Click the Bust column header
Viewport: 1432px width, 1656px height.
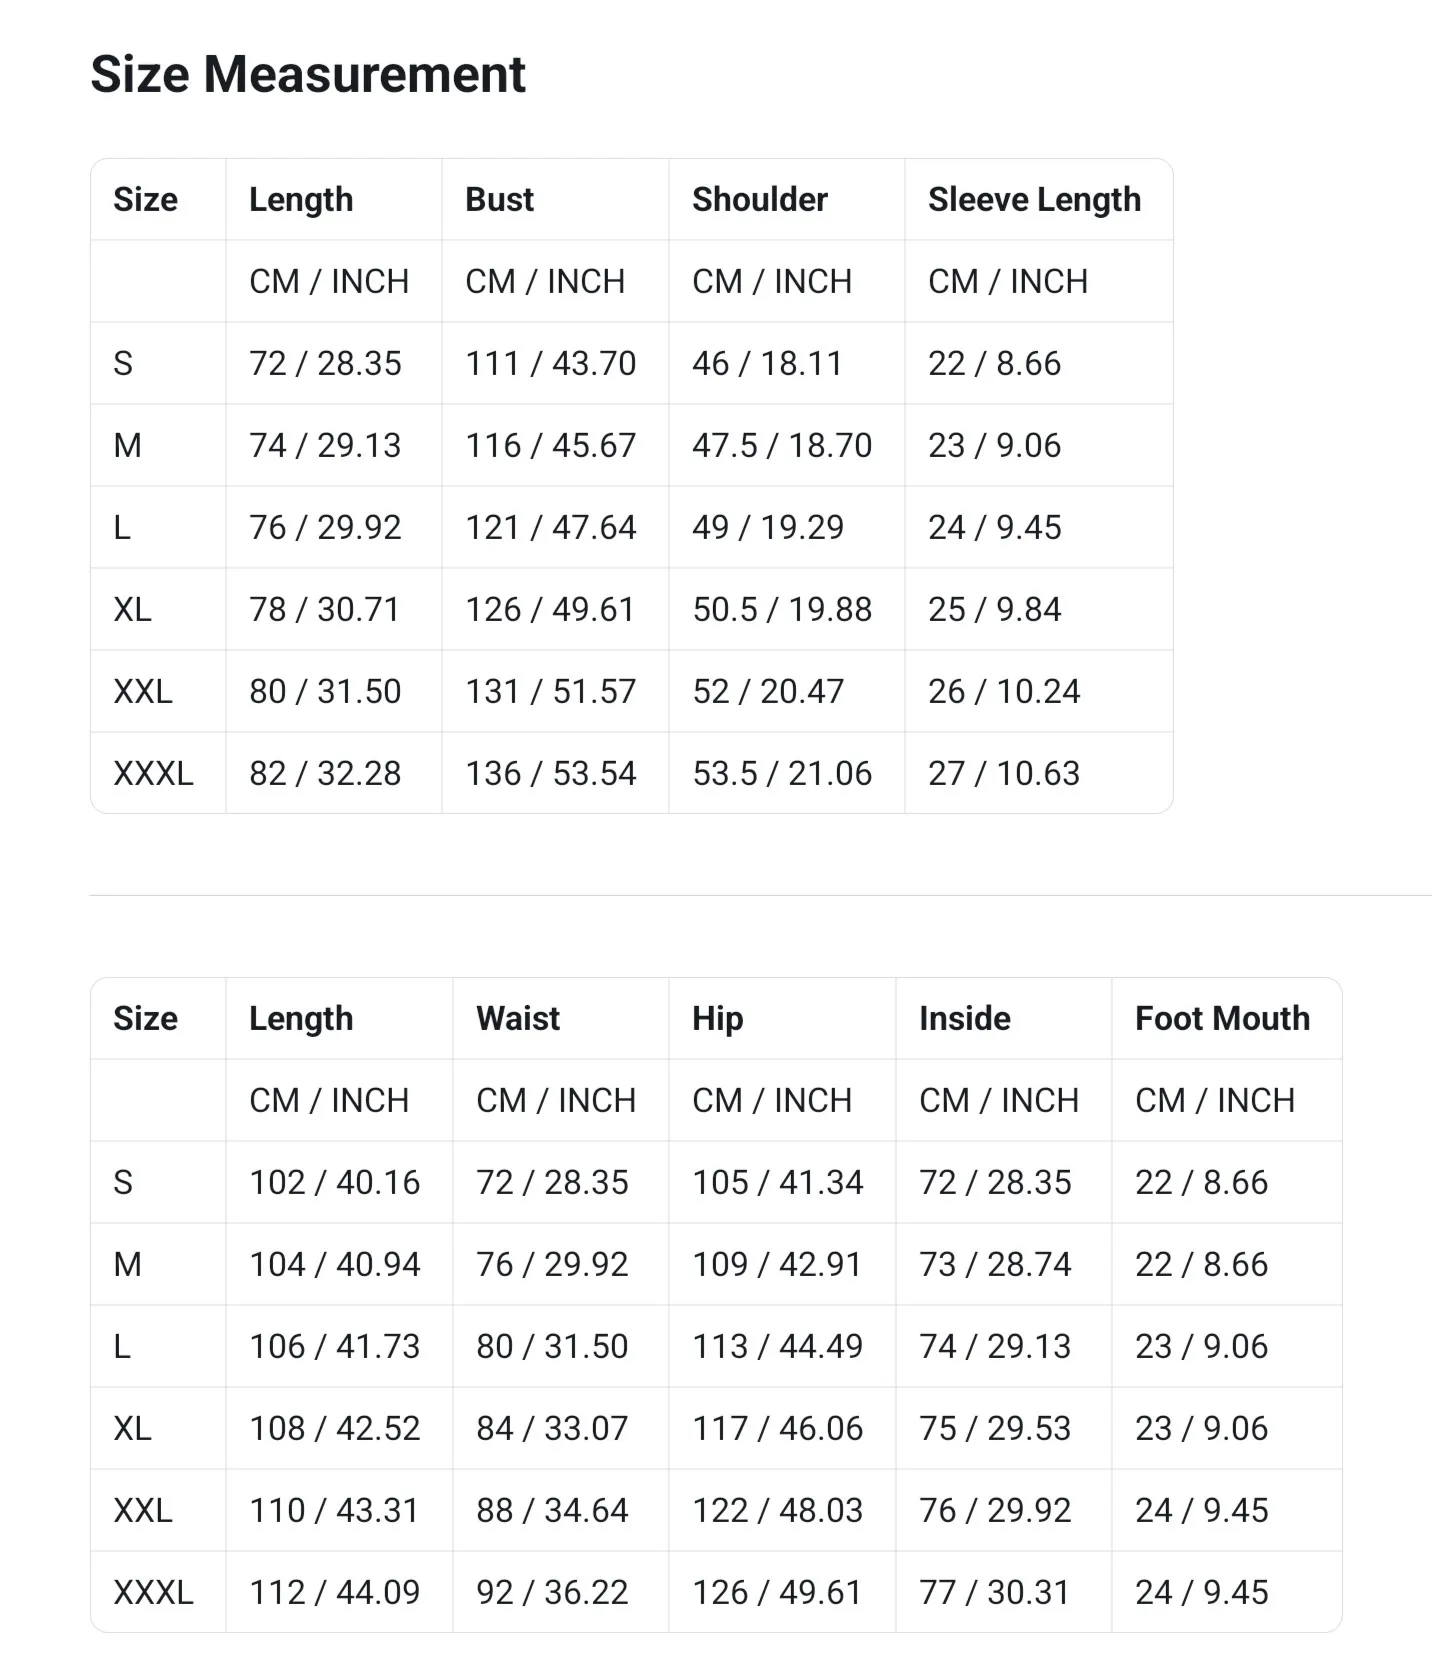click(499, 199)
